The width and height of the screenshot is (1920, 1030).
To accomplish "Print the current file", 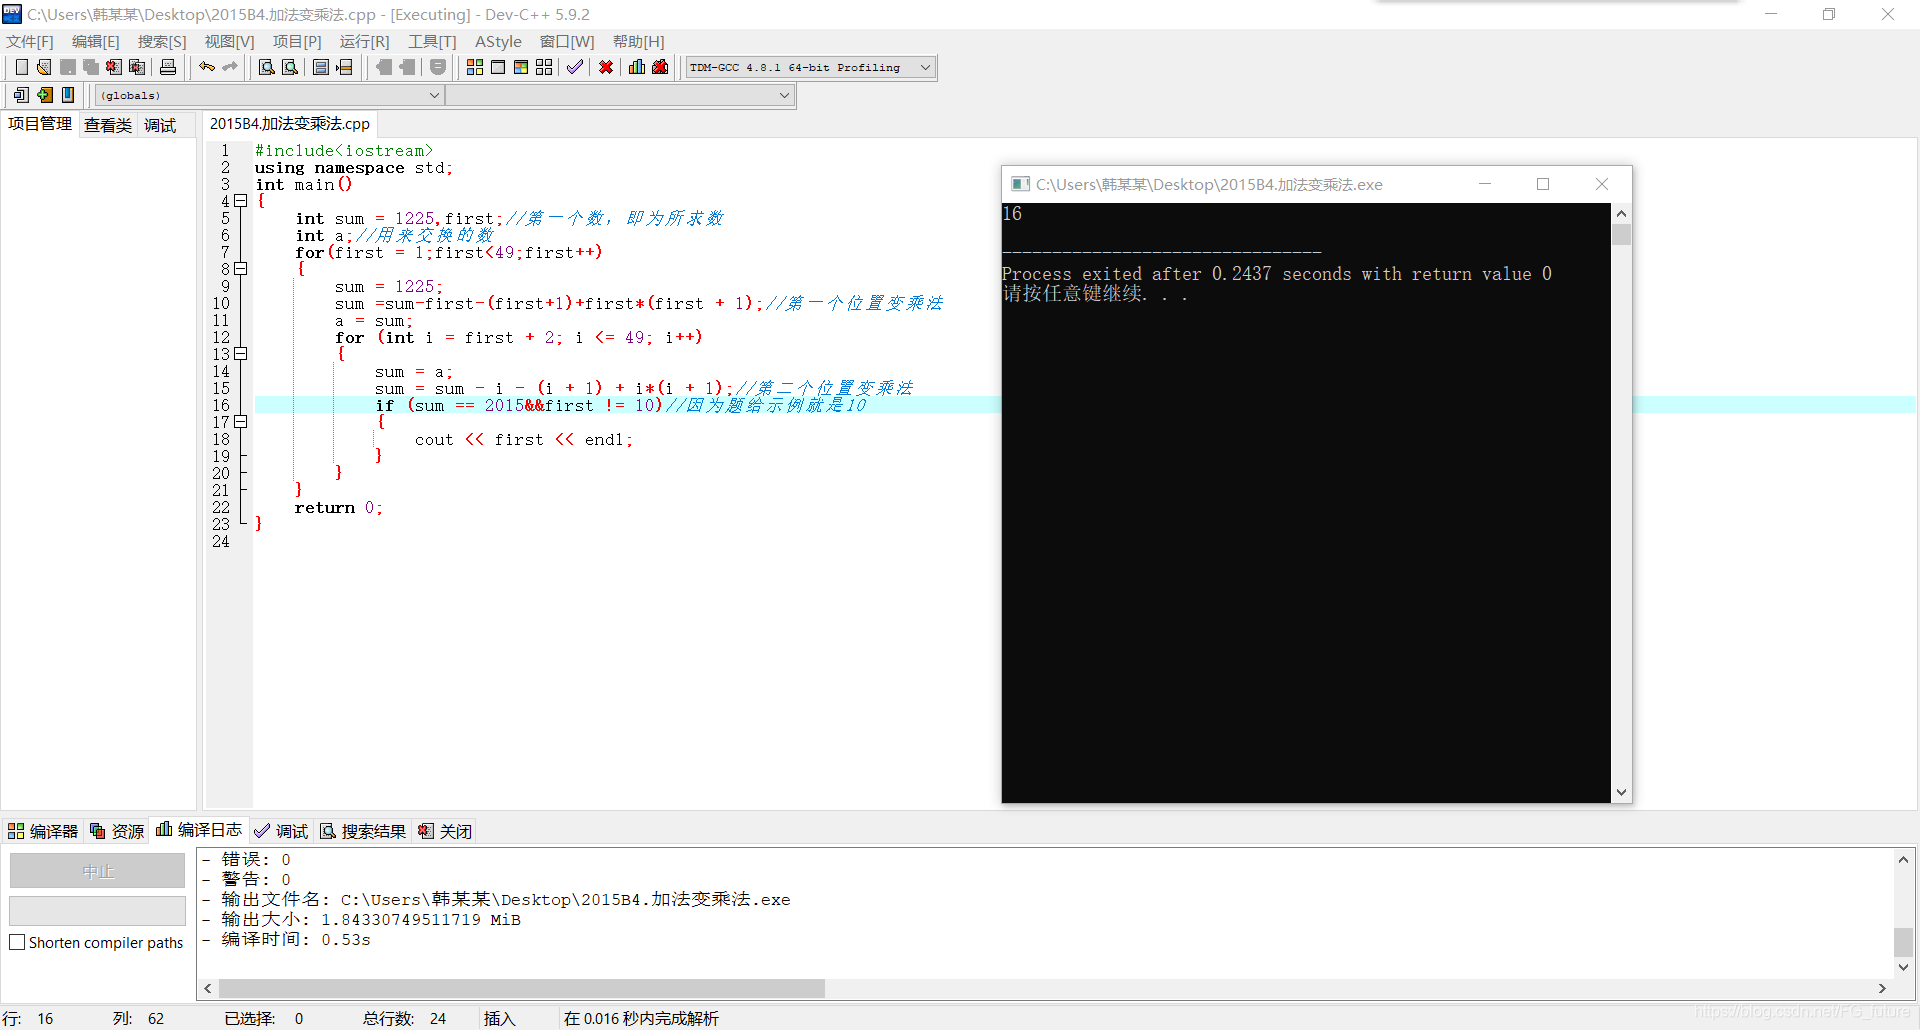I will click(168, 67).
